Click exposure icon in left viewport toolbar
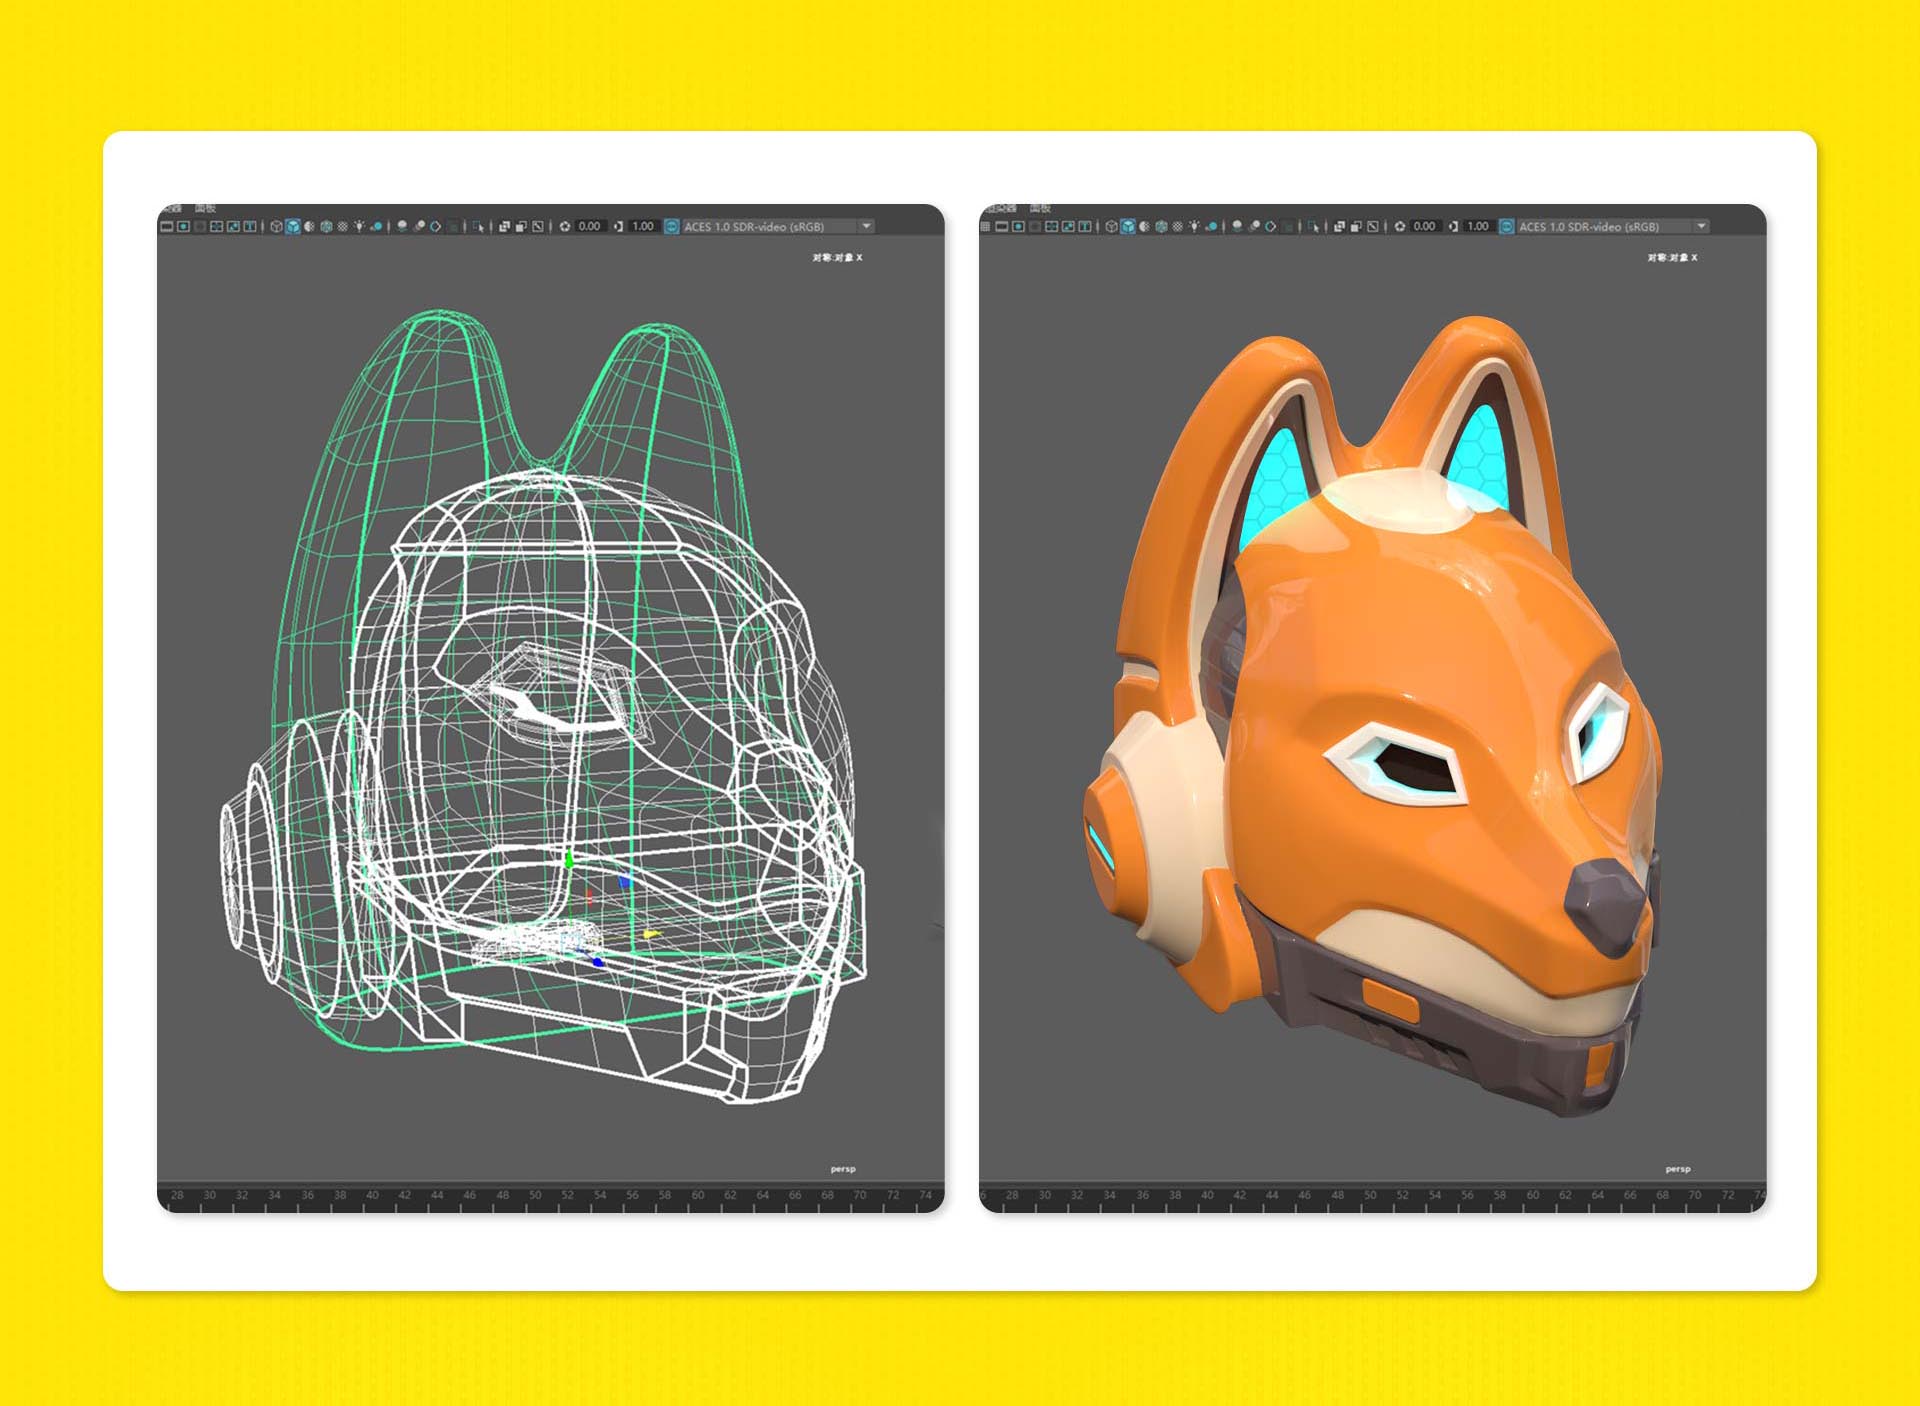Screen dimensions: 1920x1406 point(565,226)
